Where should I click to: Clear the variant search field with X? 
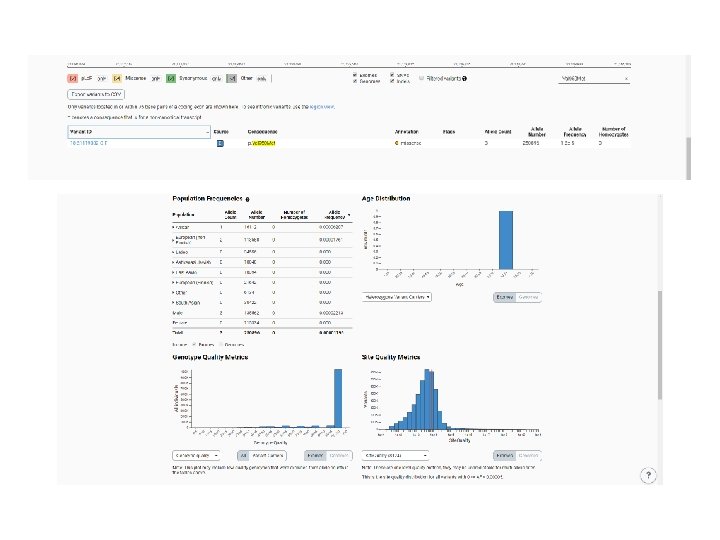[x=626, y=79]
